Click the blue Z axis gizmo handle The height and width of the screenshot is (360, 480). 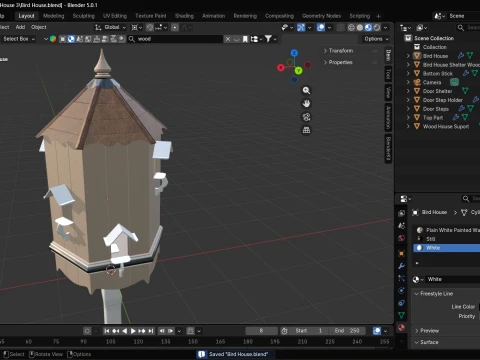(x=294, y=53)
